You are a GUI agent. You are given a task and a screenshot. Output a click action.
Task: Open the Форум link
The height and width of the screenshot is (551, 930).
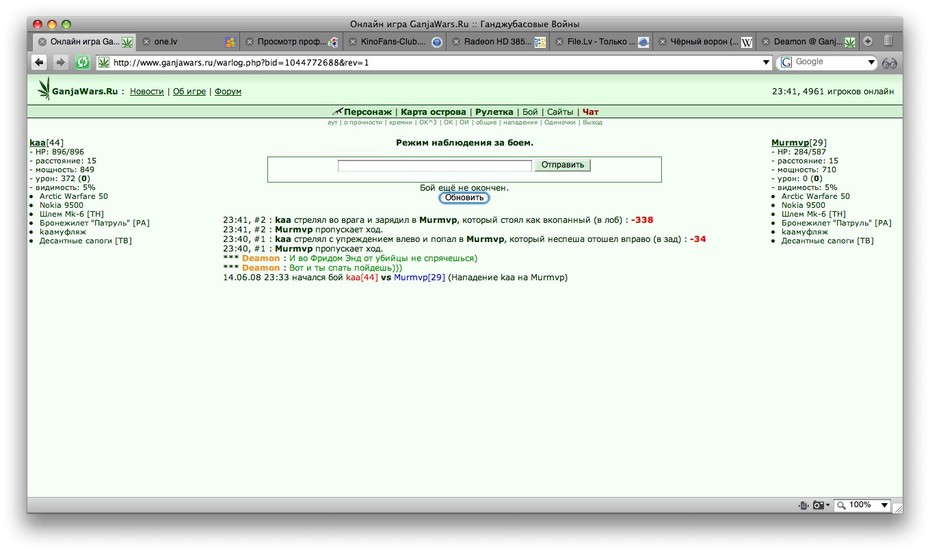[228, 91]
